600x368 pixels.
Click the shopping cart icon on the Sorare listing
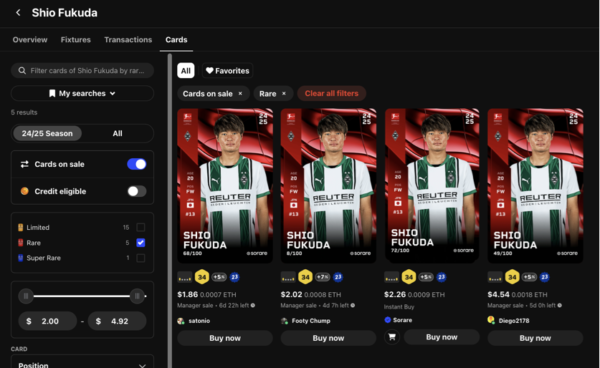(392, 337)
